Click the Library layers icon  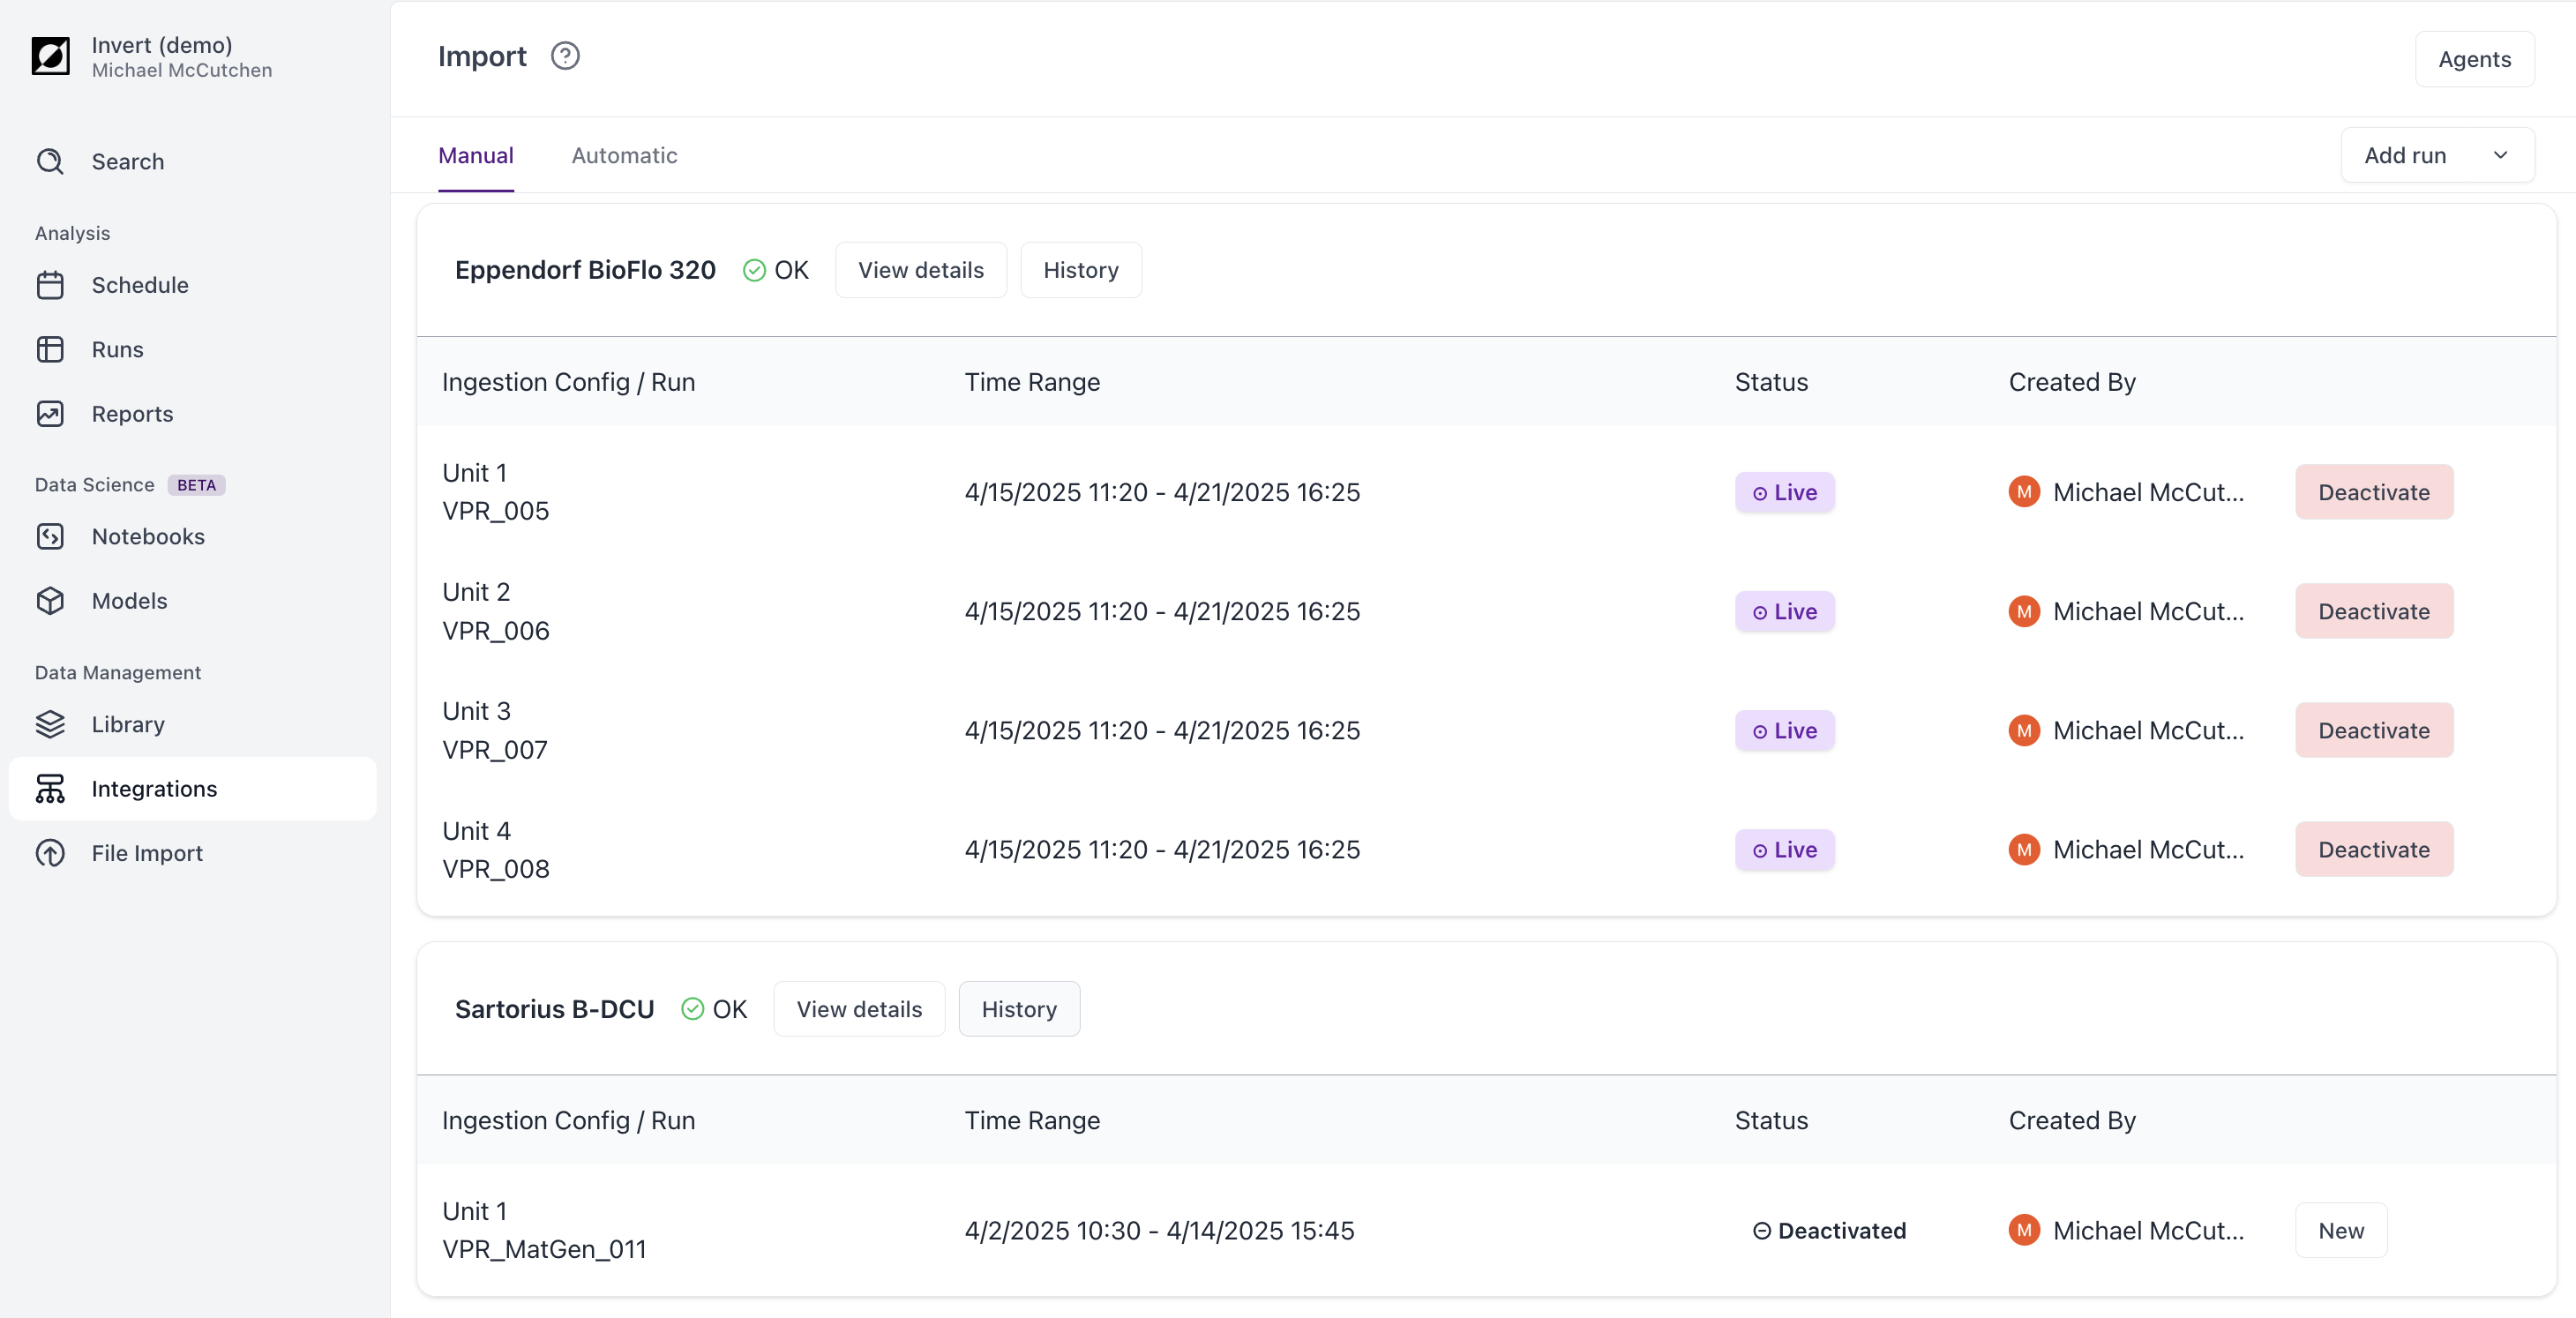click(x=50, y=724)
